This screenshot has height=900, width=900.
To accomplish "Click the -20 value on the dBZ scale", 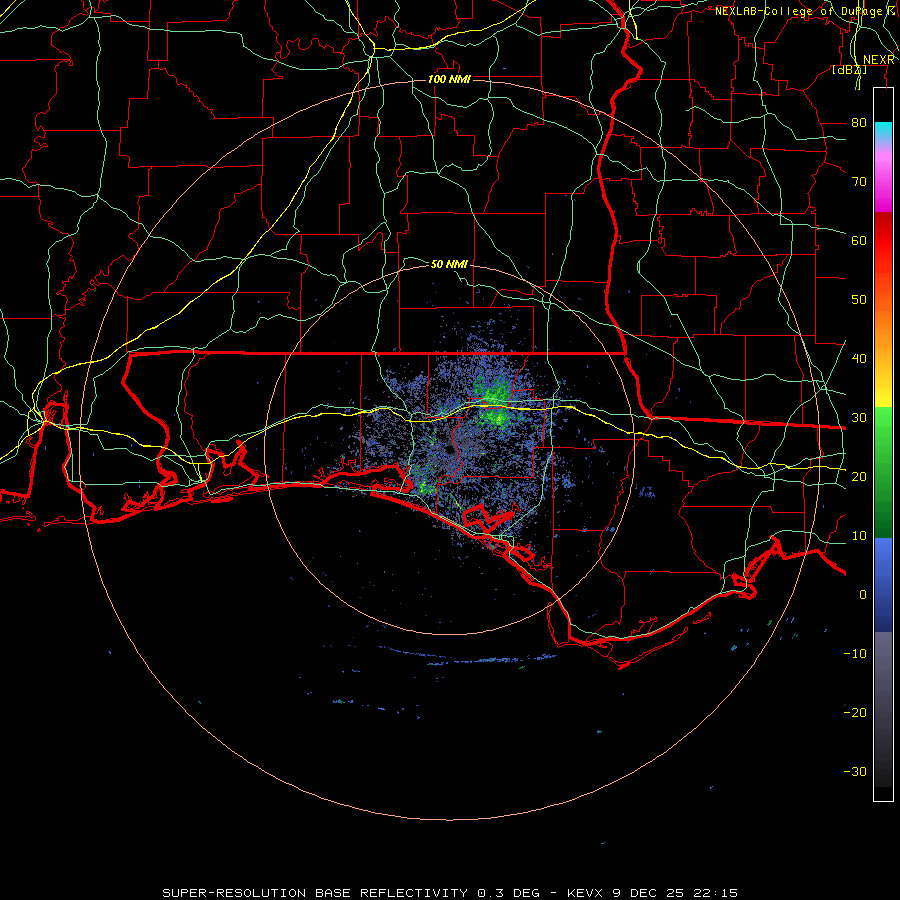I will coord(855,712).
